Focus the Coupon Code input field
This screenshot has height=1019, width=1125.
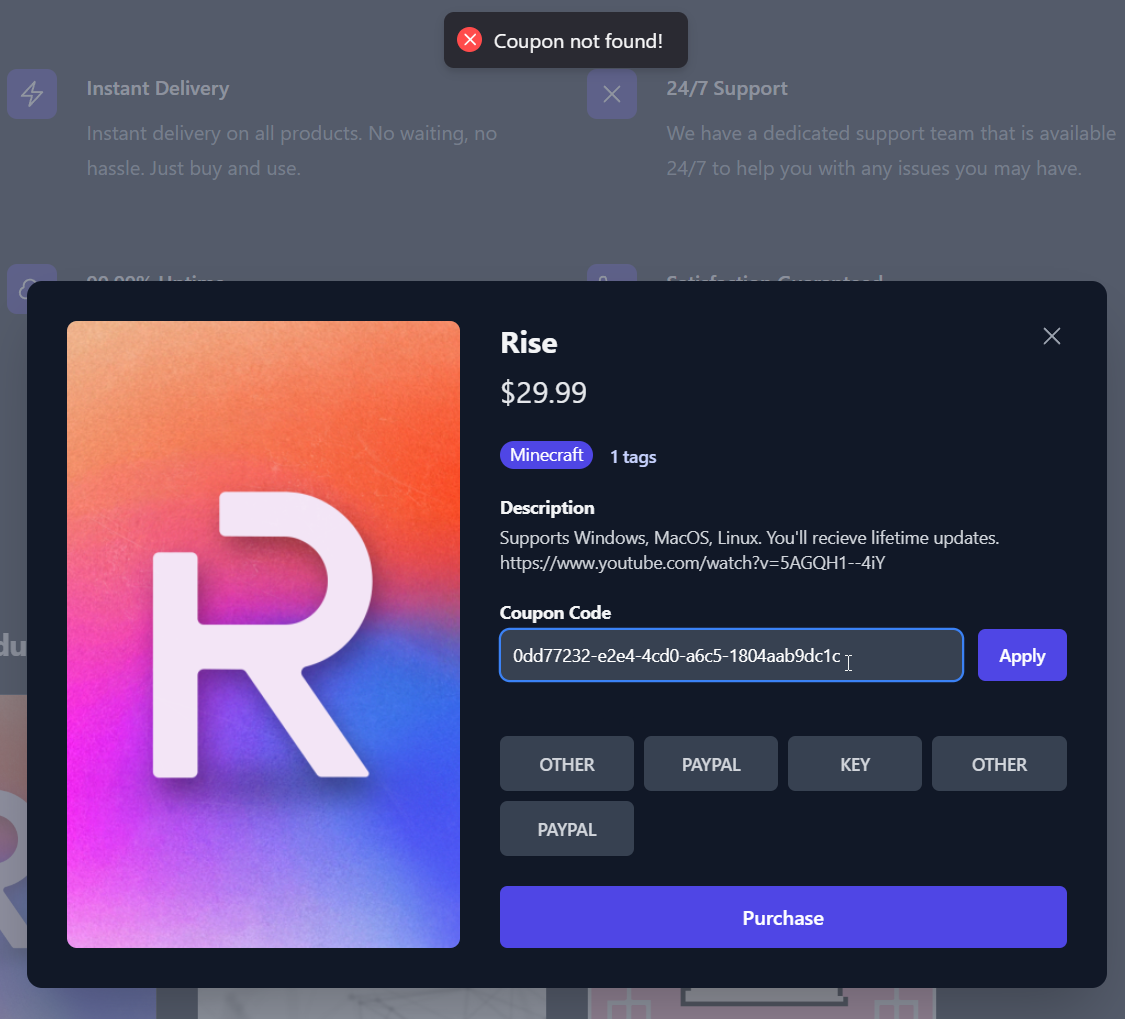pyautogui.click(x=730, y=656)
